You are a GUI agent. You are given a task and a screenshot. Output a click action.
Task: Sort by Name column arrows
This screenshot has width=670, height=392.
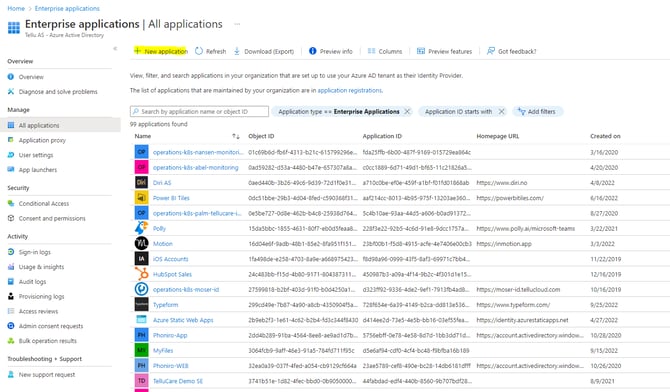coord(236,136)
